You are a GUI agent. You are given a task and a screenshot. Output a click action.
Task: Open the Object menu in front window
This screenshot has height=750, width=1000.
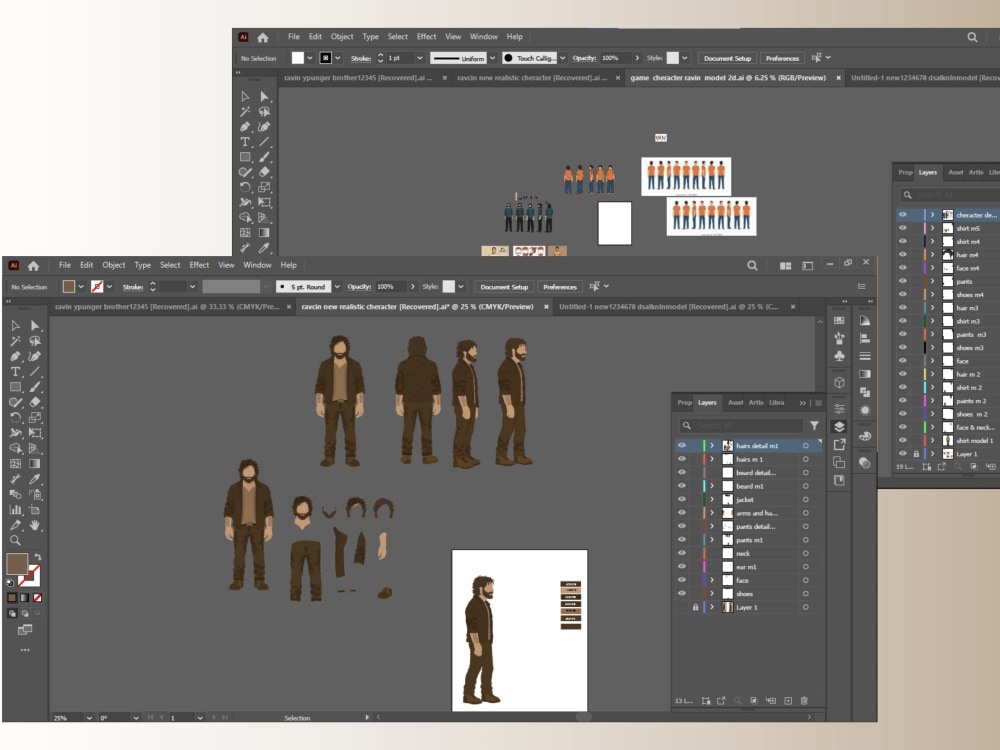click(x=114, y=265)
